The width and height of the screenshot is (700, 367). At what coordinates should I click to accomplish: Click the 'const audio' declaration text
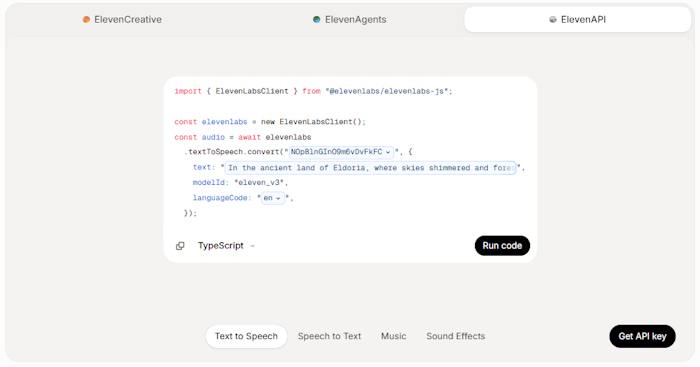point(200,137)
